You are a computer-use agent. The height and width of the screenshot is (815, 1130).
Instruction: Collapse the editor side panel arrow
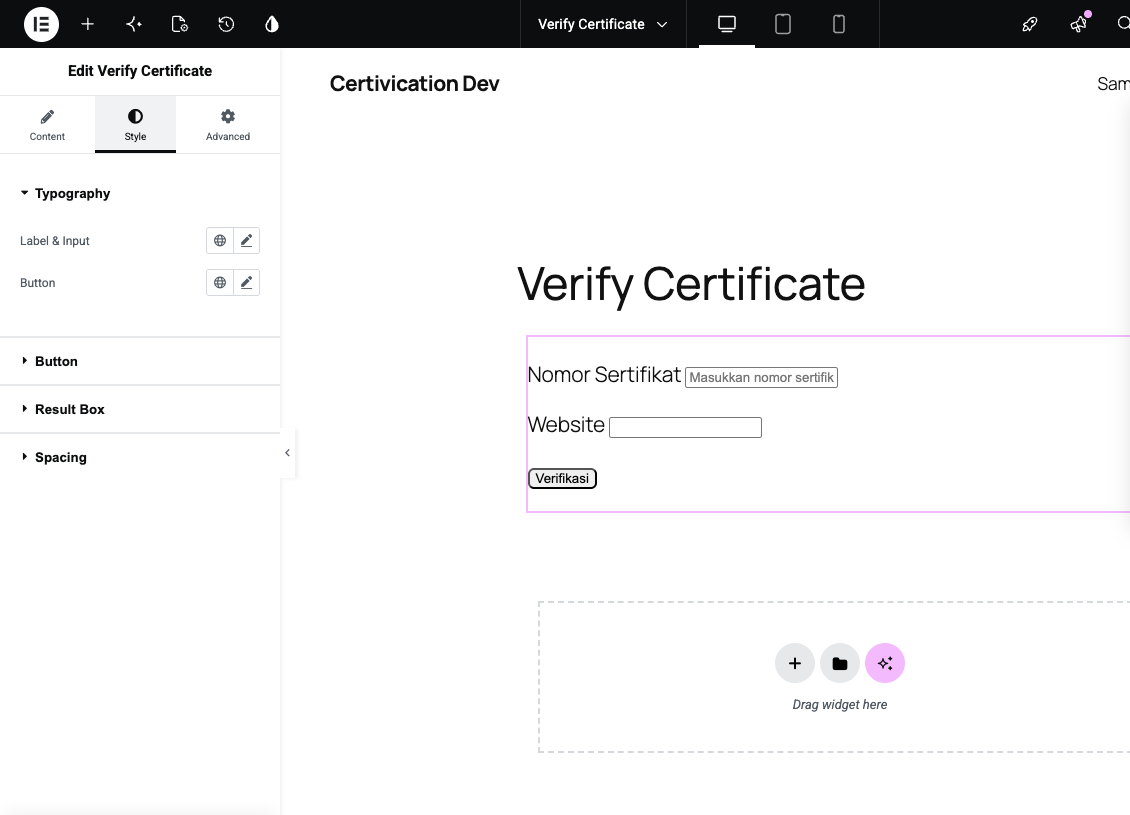(x=288, y=453)
